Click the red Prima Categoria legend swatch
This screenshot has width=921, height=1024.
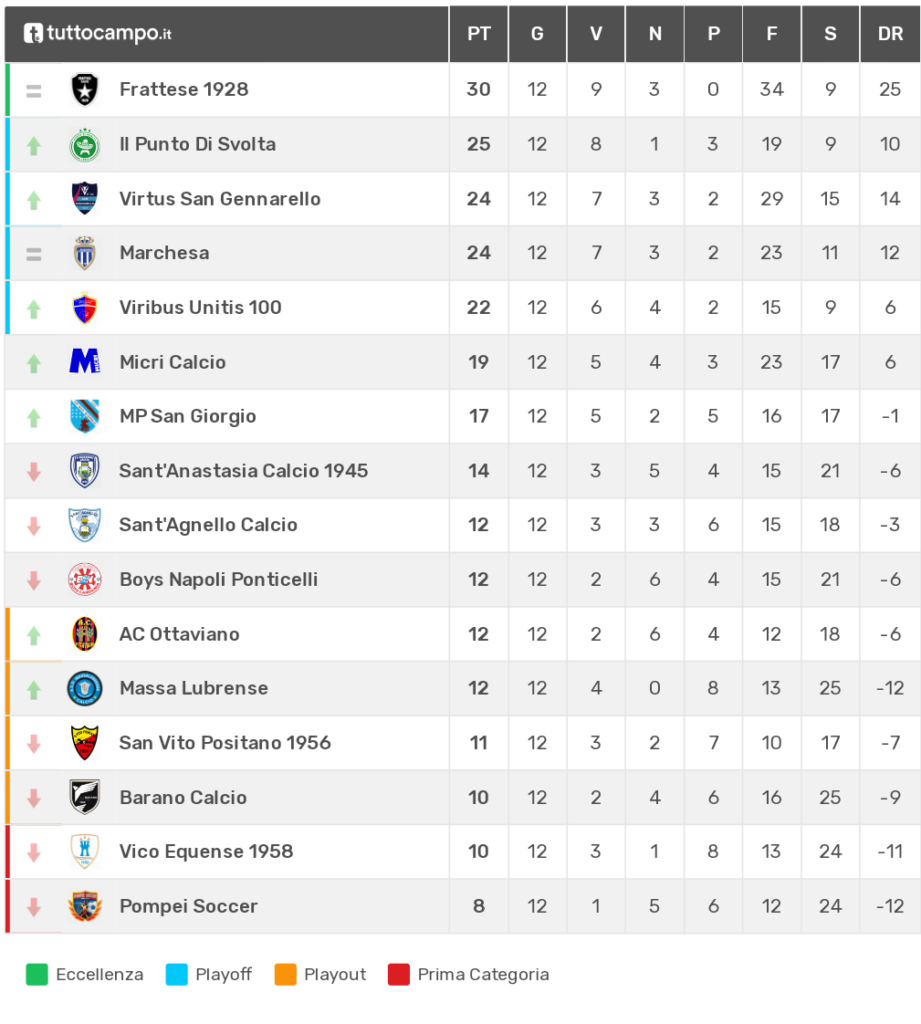(x=398, y=974)
